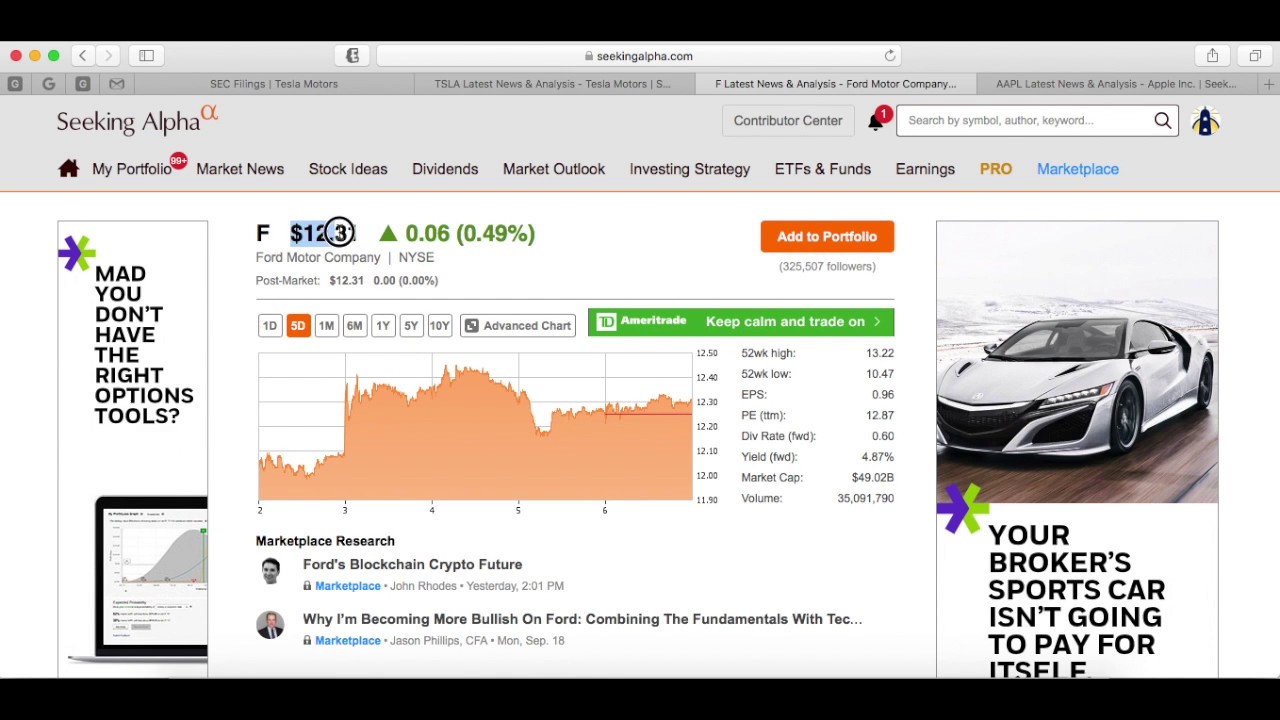Select the 5Y chart range
1280x720 pixels.
[411, 326]
